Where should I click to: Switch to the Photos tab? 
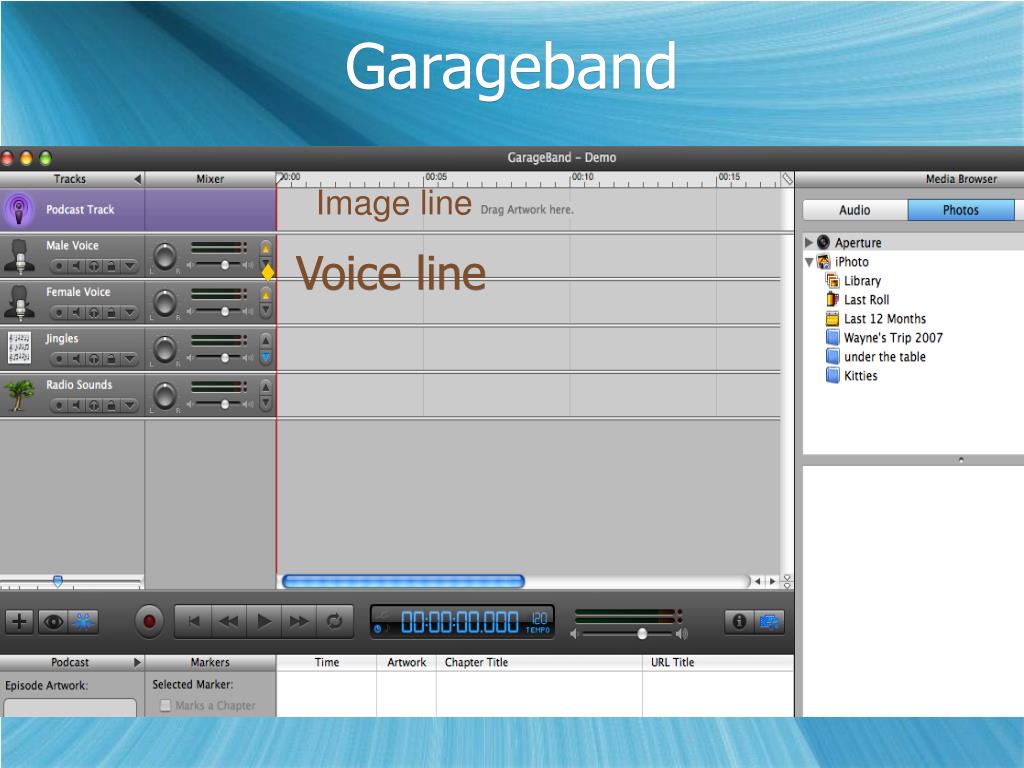pyautogui.click(x=961, y=210)
